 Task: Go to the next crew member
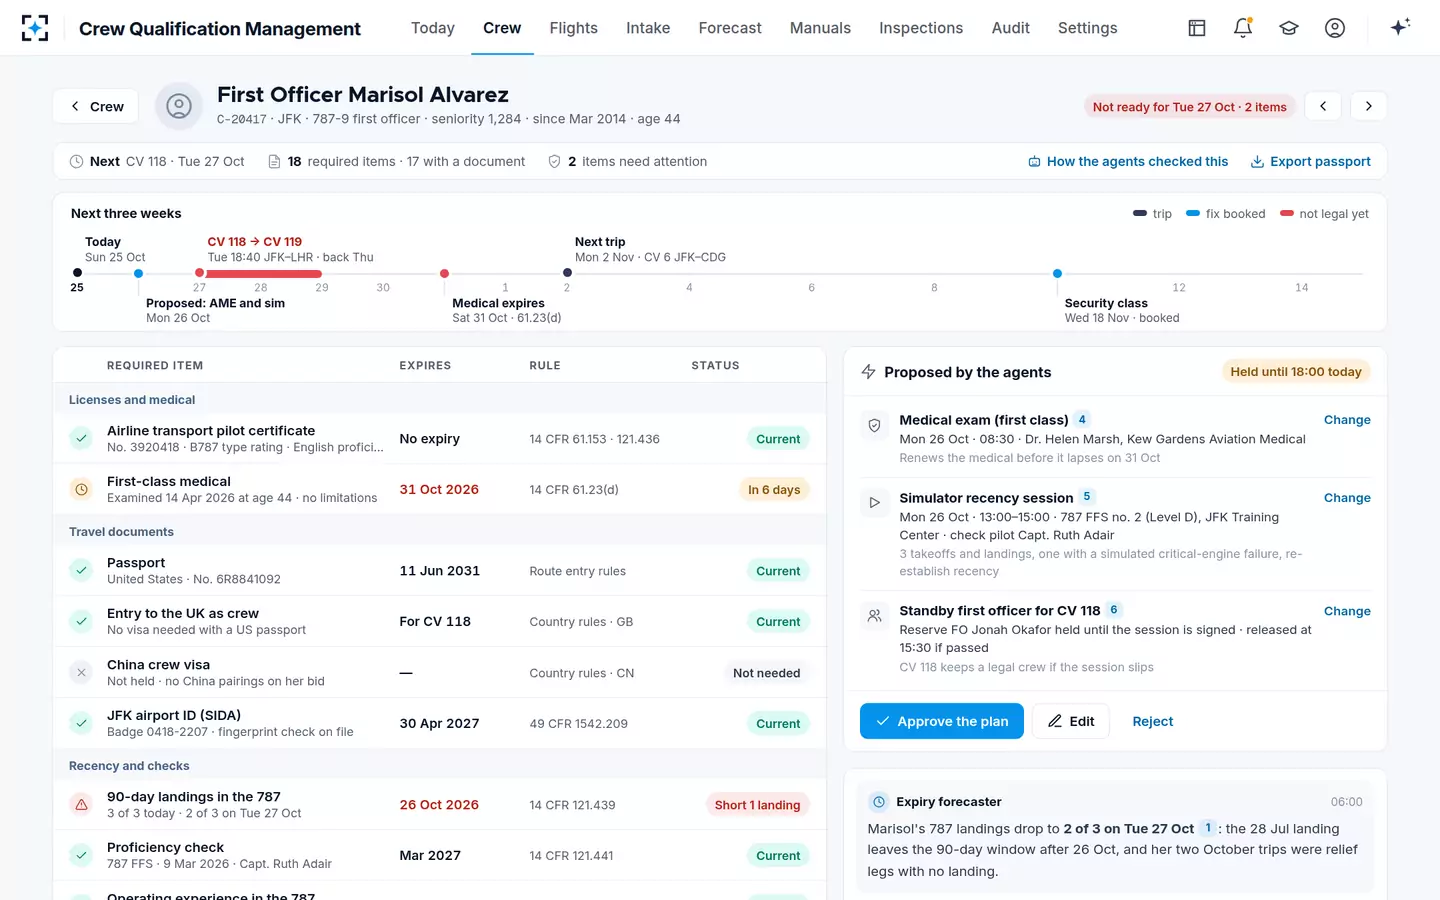(x=1369, y=106)
